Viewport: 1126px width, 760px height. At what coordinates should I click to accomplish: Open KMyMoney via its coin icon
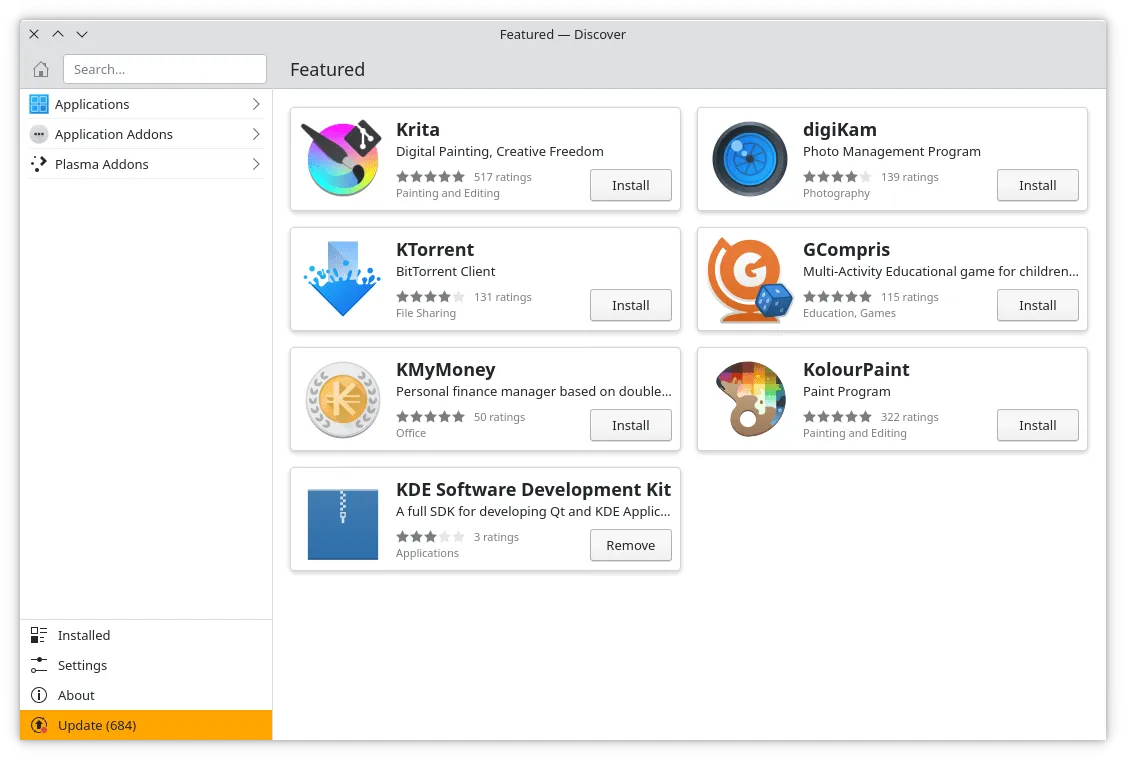pyautogui.click(x=342, y=398)
